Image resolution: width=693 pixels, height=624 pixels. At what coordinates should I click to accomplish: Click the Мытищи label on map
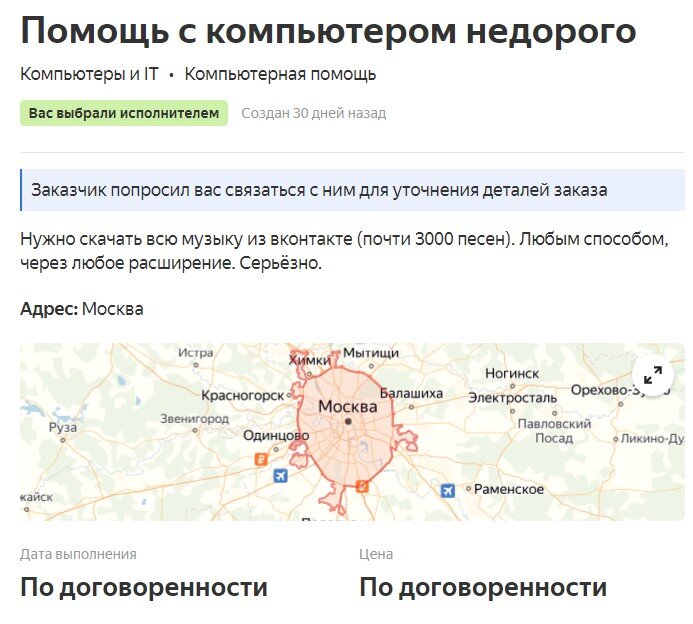tap(371, 353)
